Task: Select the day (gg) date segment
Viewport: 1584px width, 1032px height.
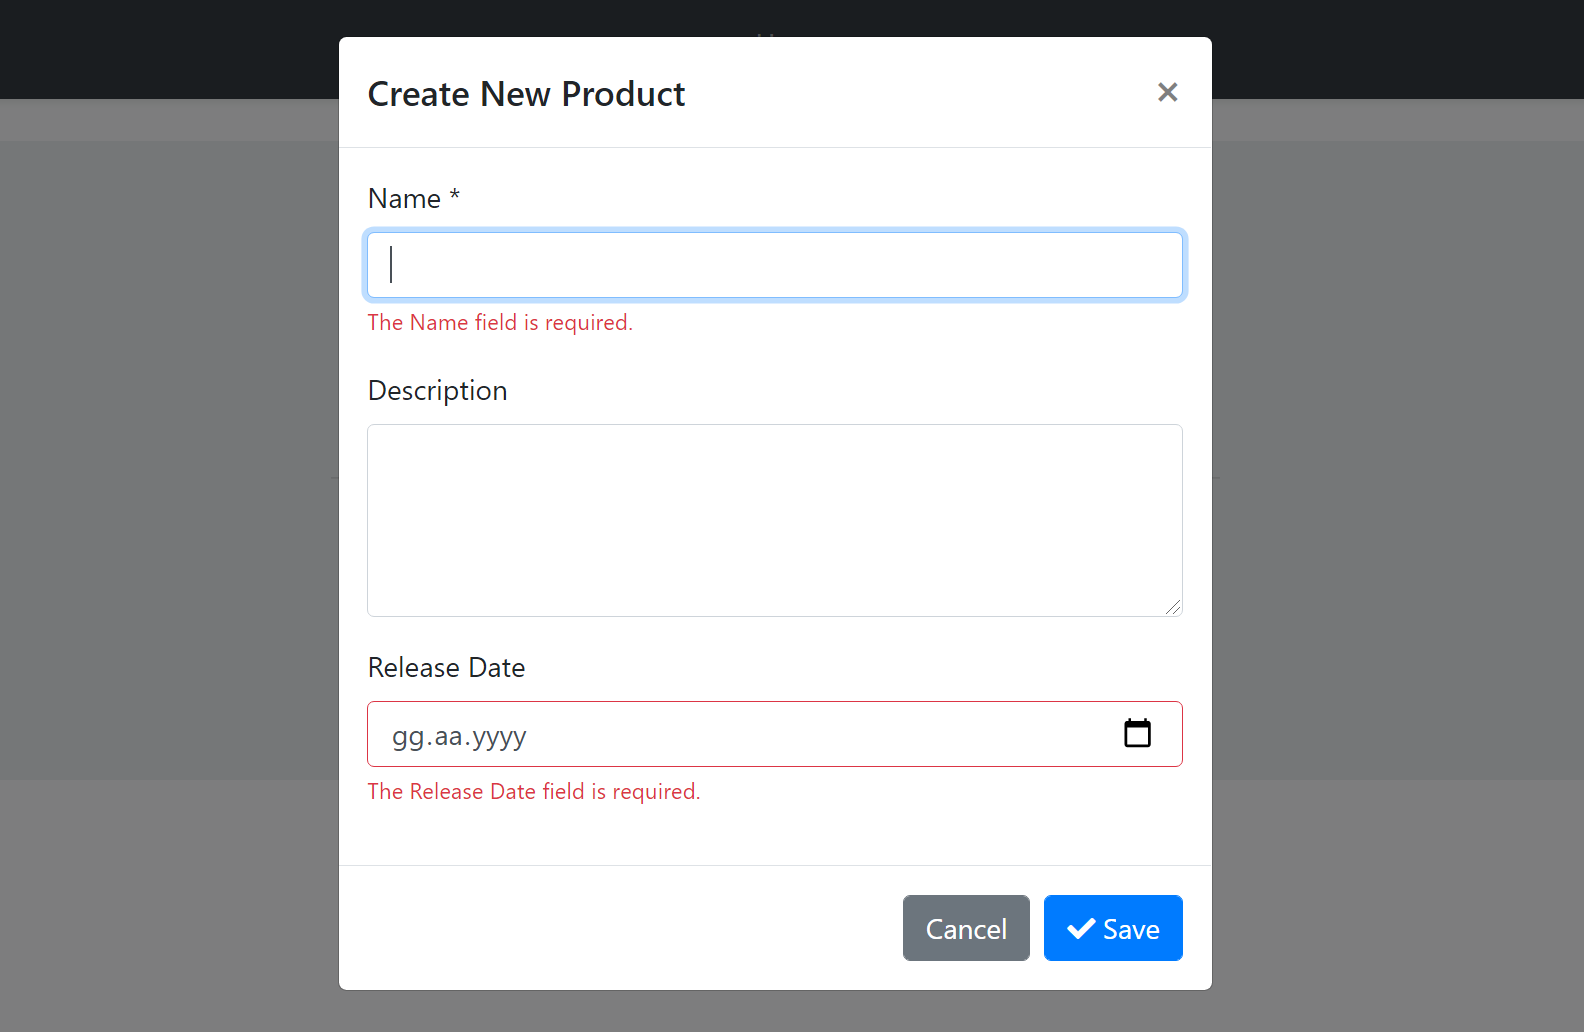Action: (408, 737)
